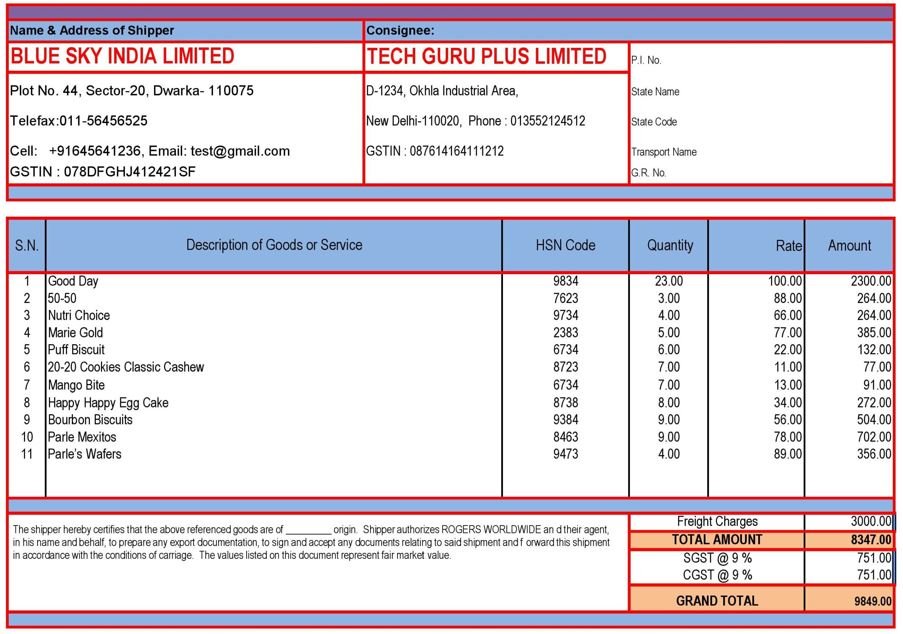Viewport: 903px width, 634px height.
Task: Select the Freight Charges value 3000.00
Action: (x=871, y=521)
